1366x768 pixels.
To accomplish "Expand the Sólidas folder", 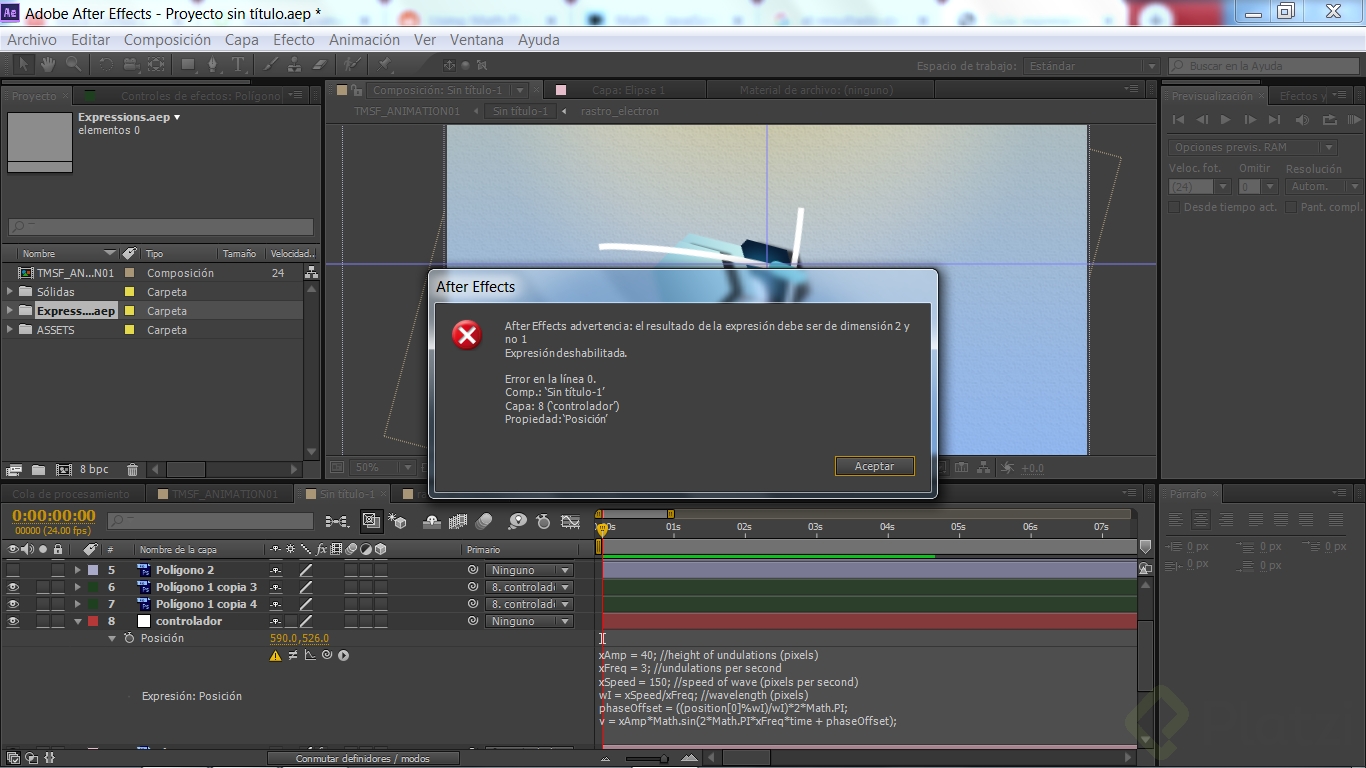I will 10,292.
